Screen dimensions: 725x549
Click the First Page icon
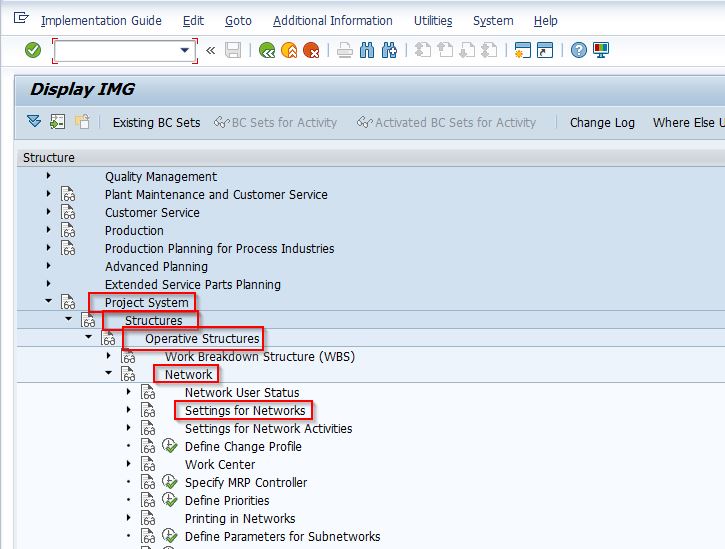(x=422, y=50)
